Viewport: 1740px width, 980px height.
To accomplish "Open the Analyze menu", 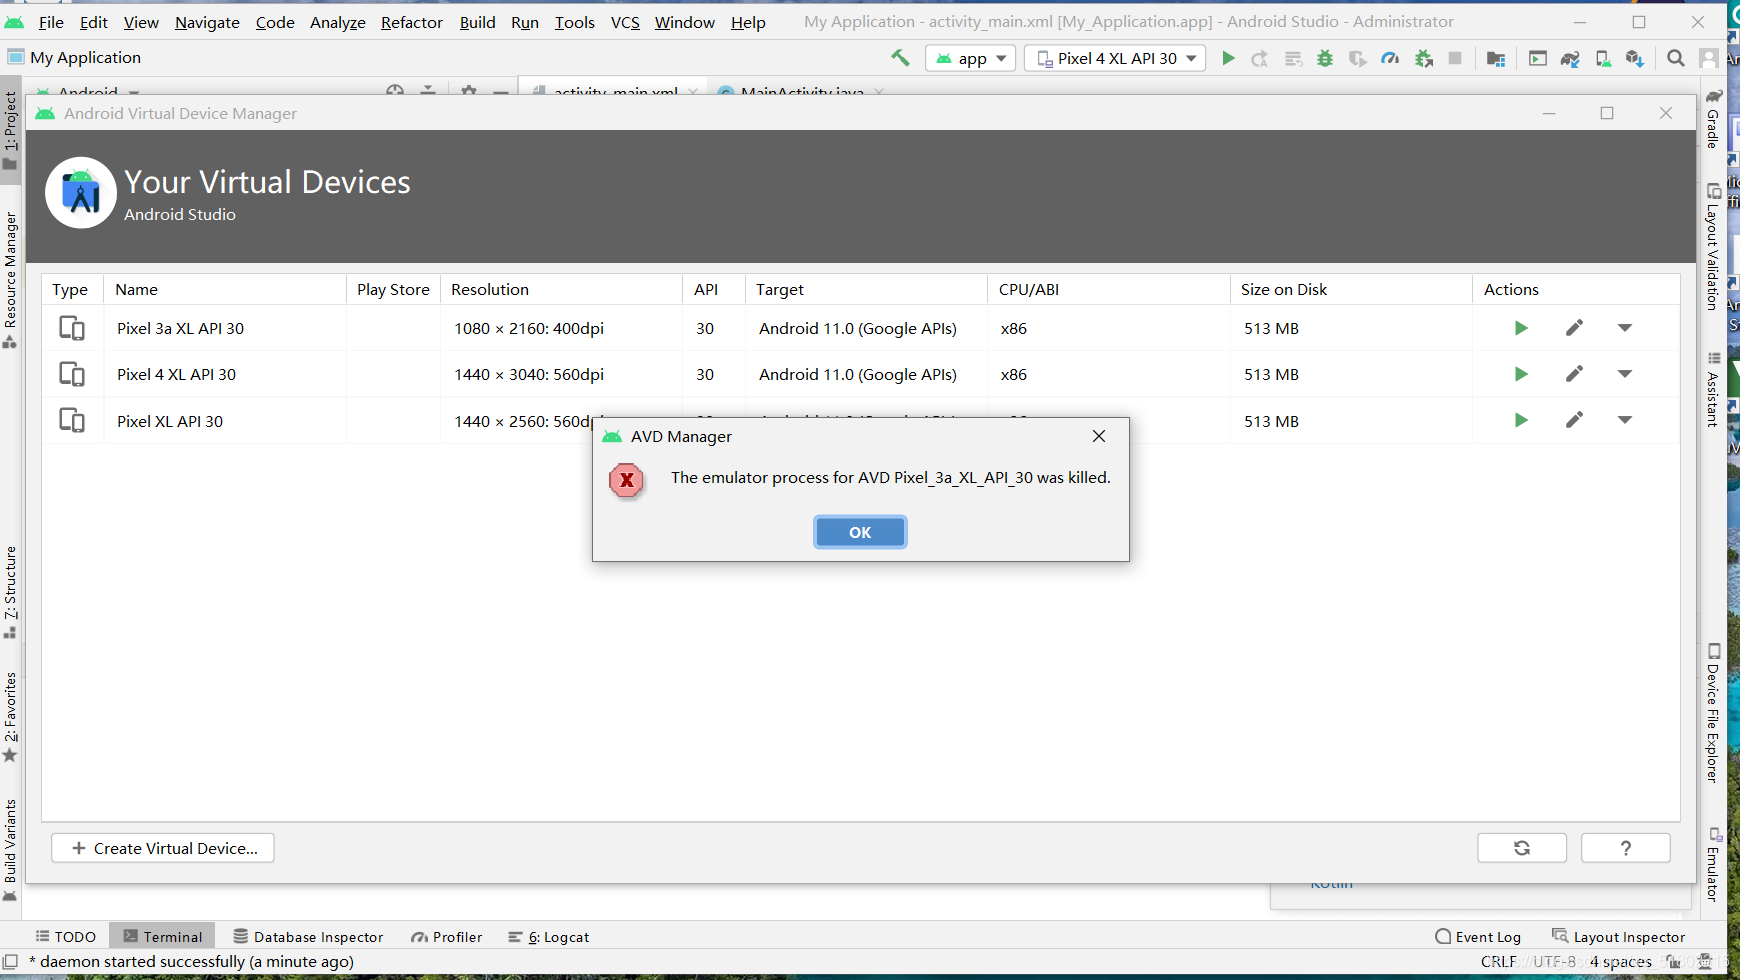I will point(338,22).
